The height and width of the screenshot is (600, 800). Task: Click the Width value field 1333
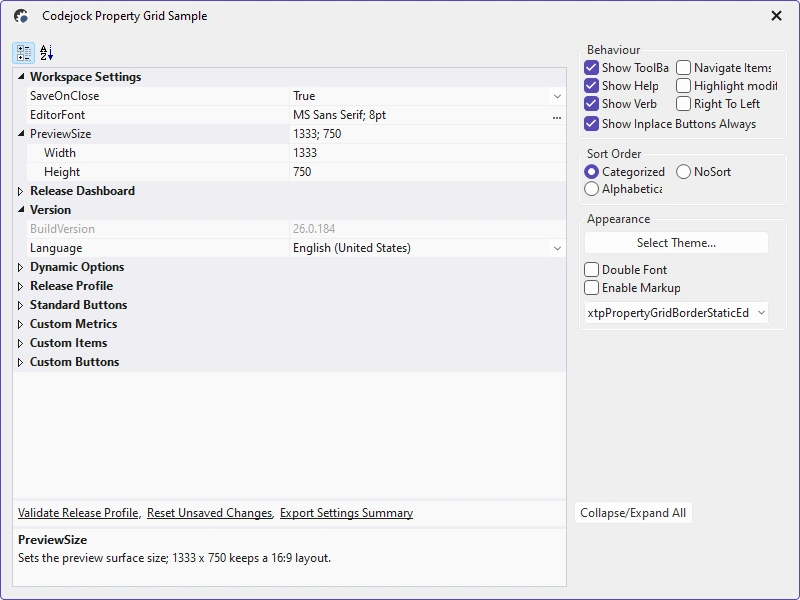tap(428, 153)
